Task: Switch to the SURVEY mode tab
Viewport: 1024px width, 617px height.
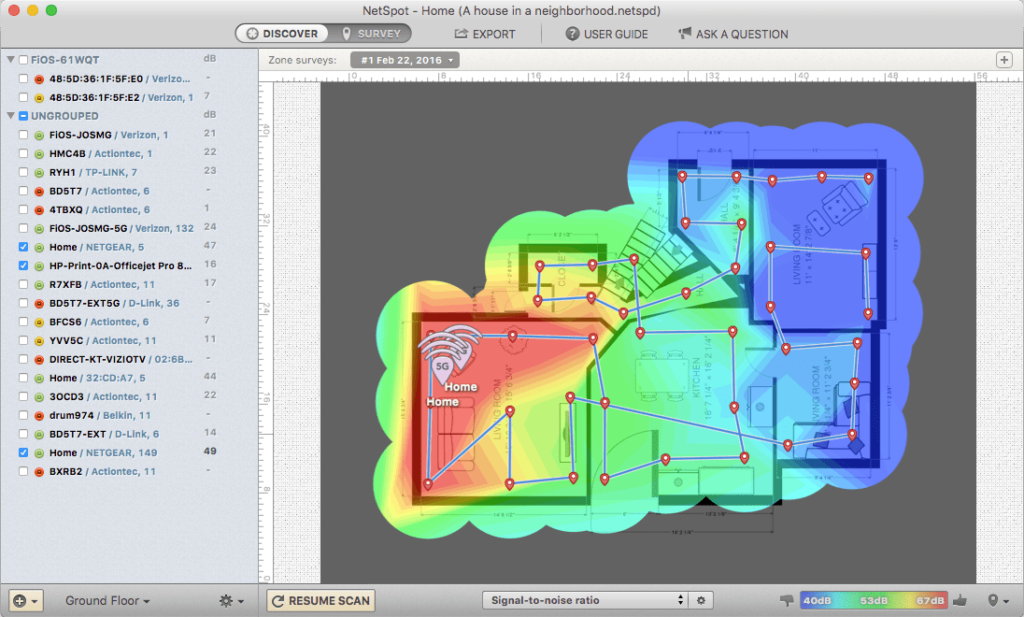Action: (x=371, y=34)
